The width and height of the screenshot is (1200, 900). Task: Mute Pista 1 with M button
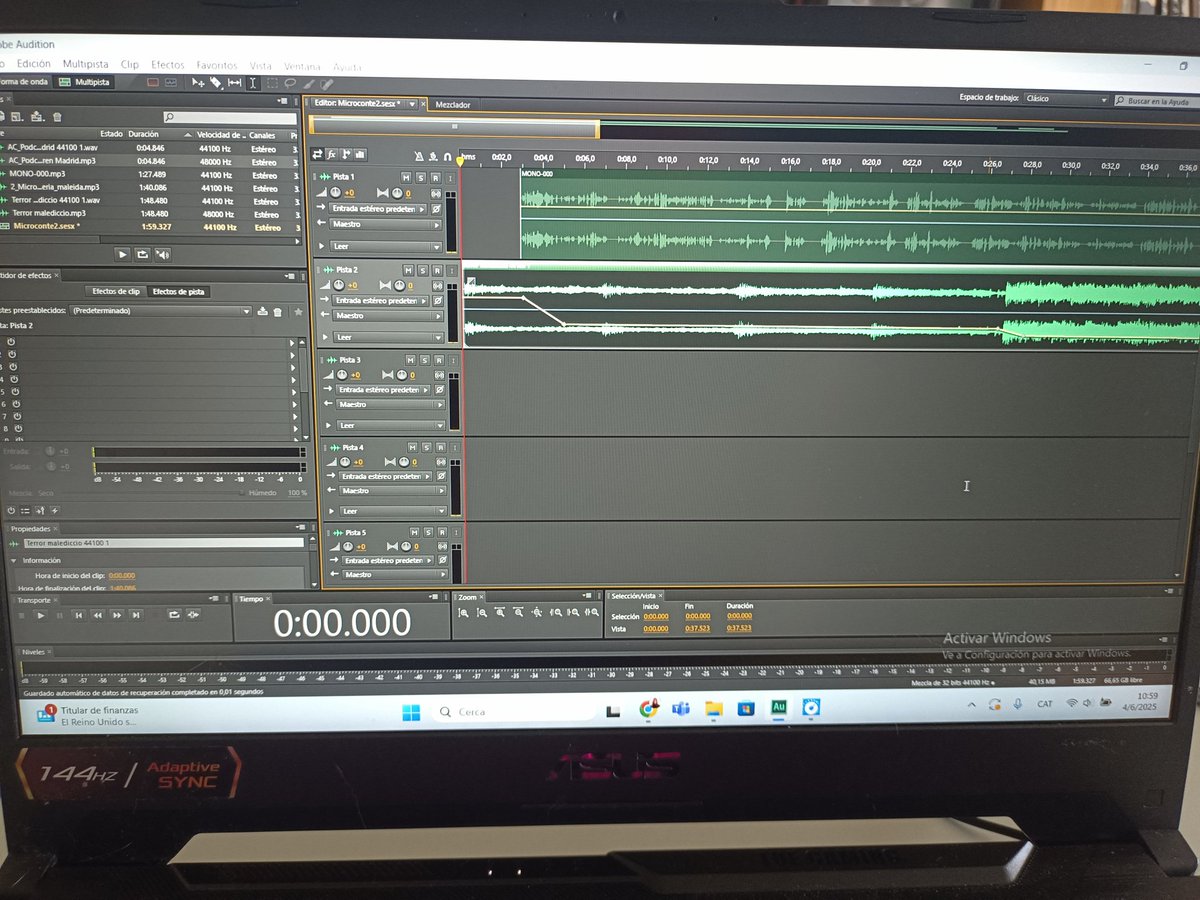407,177
